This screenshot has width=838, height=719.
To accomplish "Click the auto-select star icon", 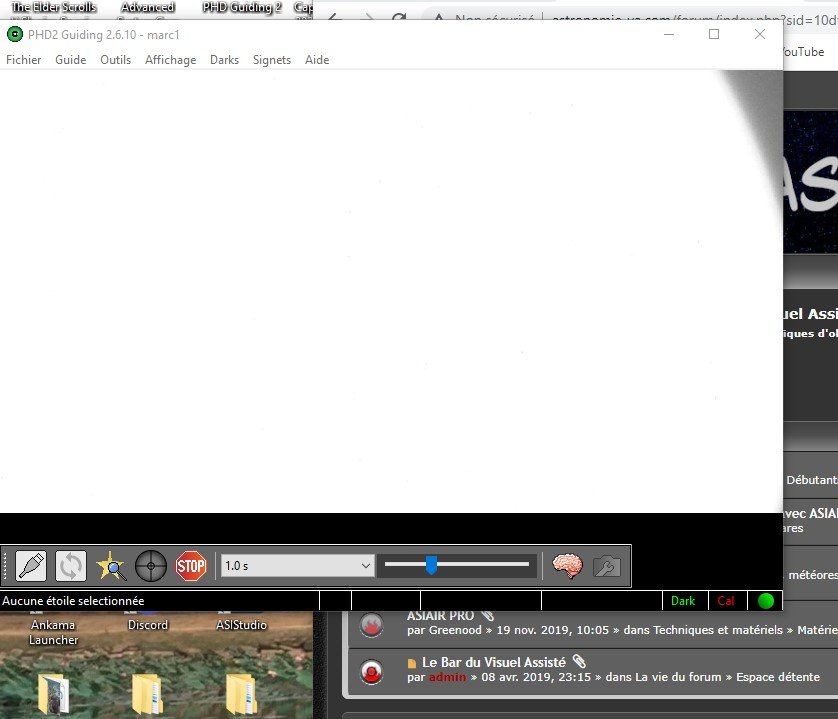I will click(110, 566).
